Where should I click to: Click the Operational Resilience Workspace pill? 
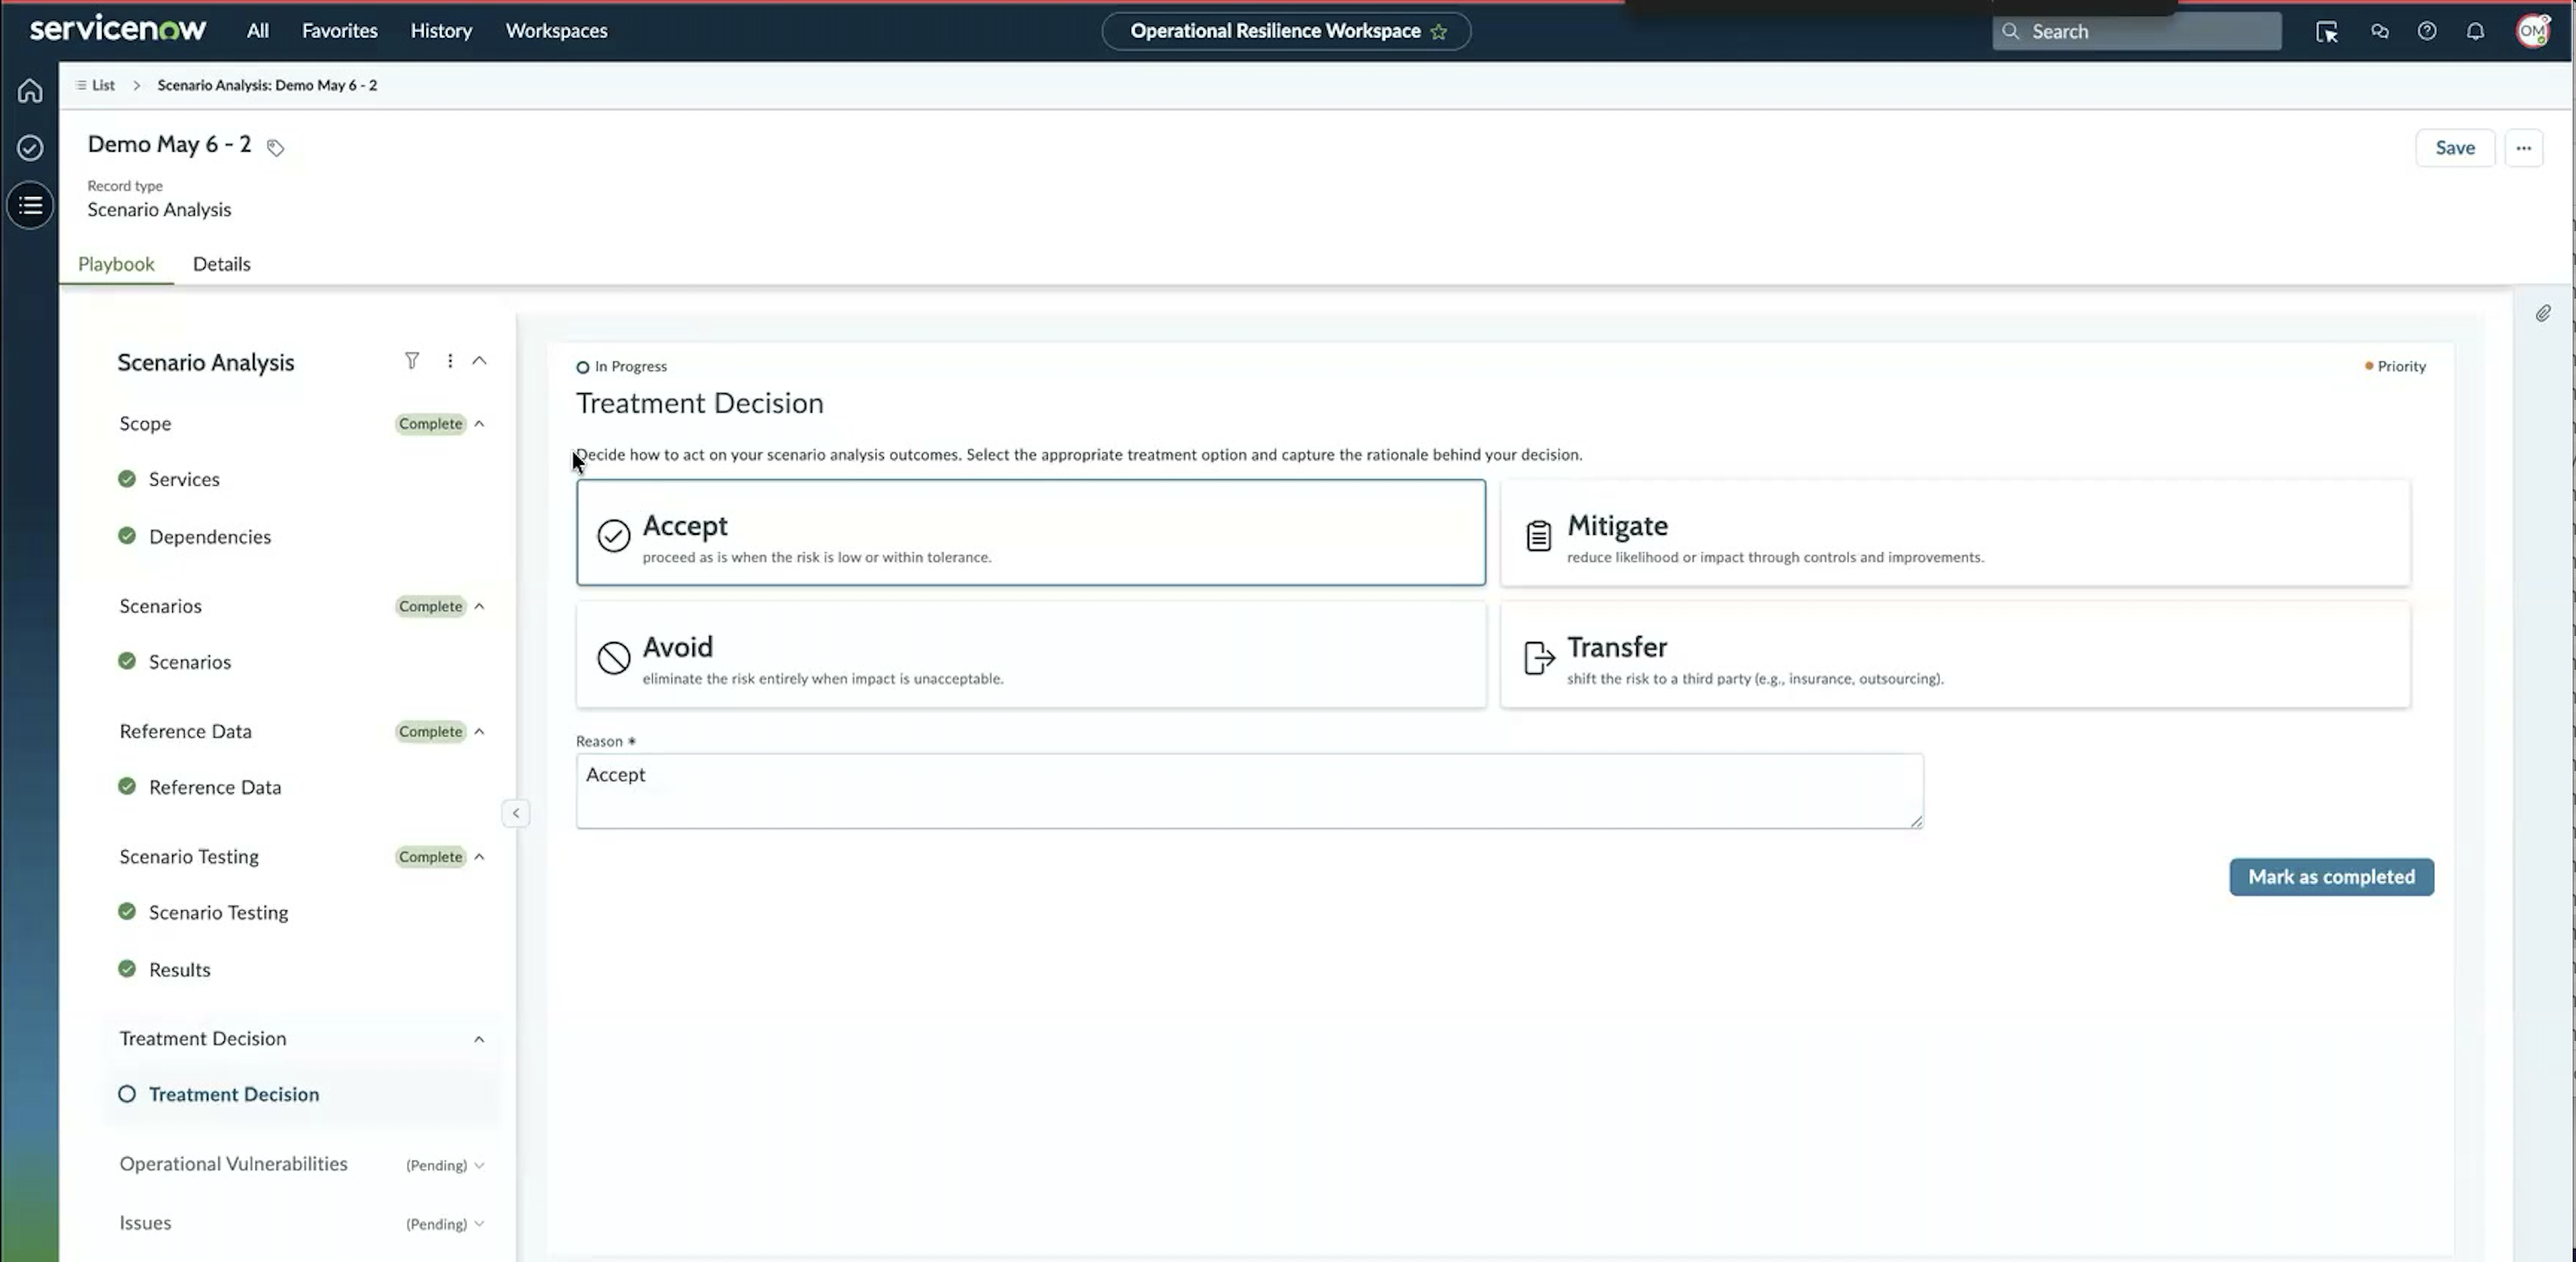pyautogui.click(x=1285, y=31)
